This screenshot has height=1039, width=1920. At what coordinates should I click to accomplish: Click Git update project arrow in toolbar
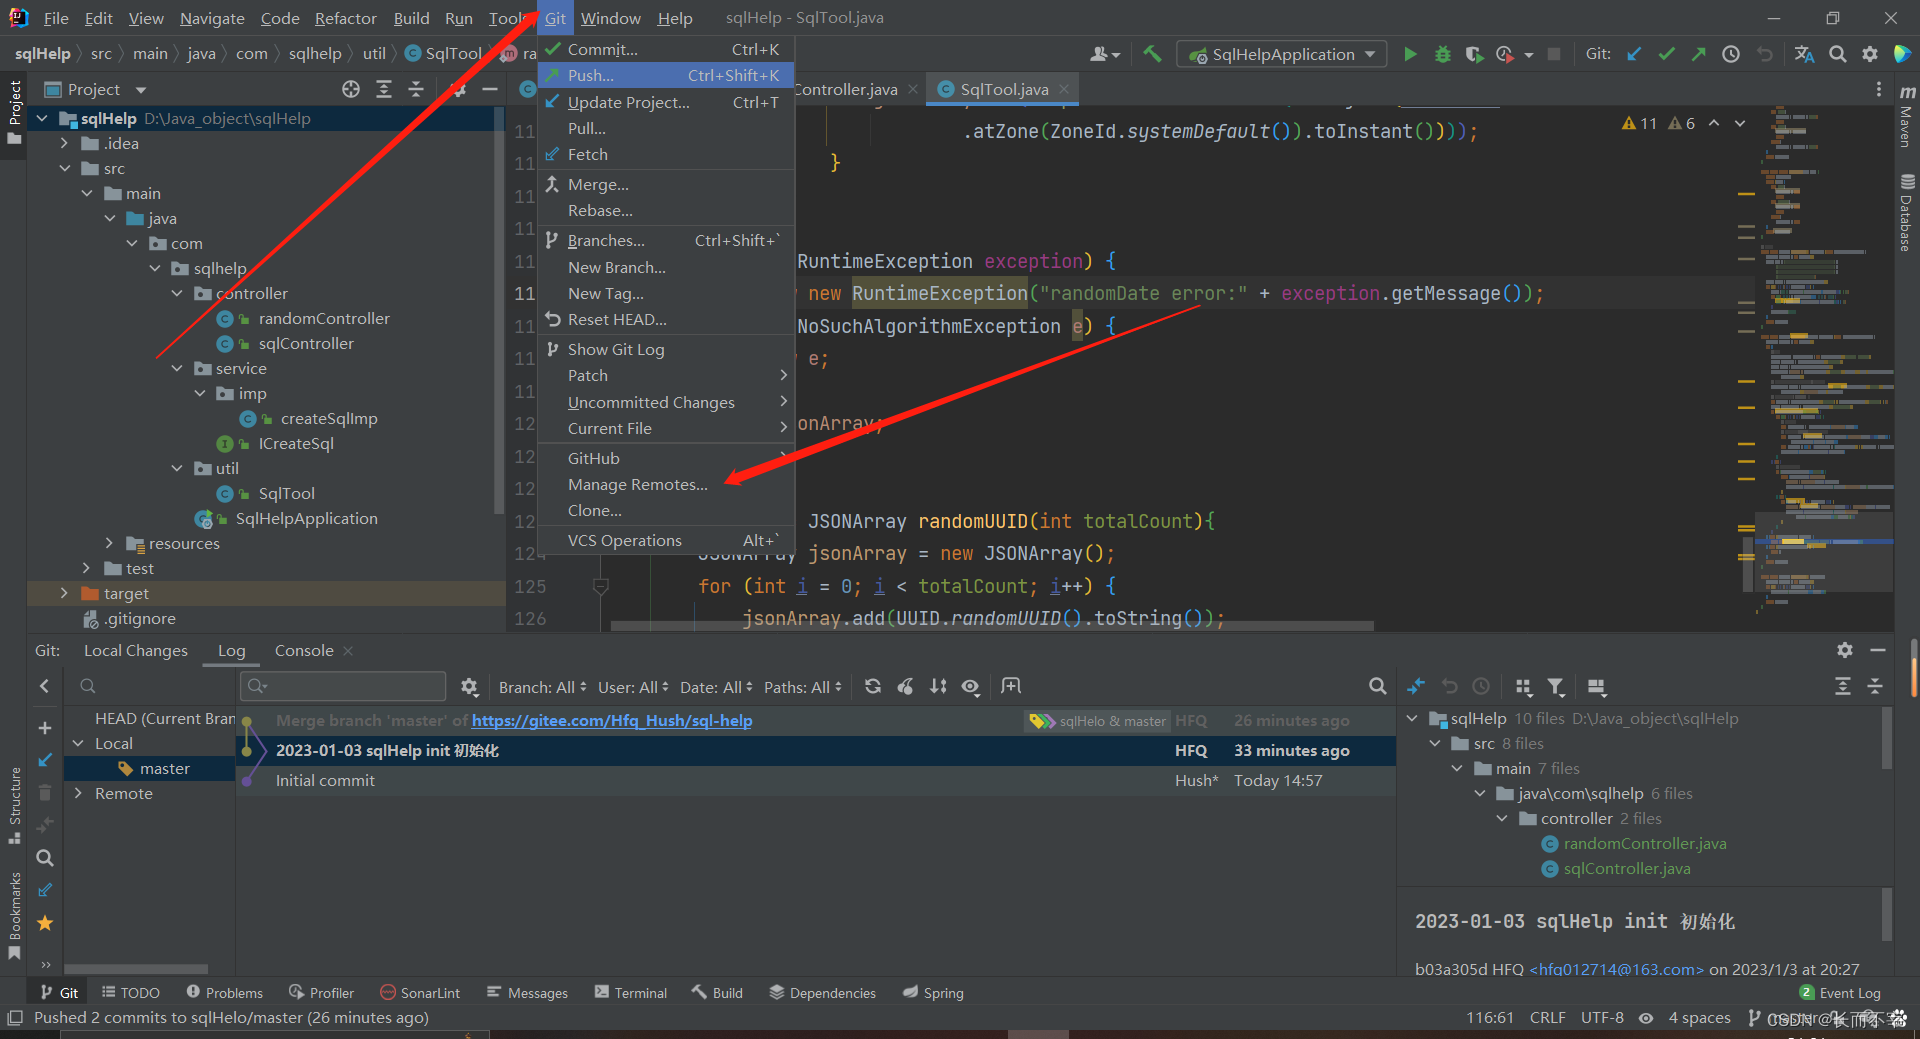pyautogui.click(x=1634, y=54)
